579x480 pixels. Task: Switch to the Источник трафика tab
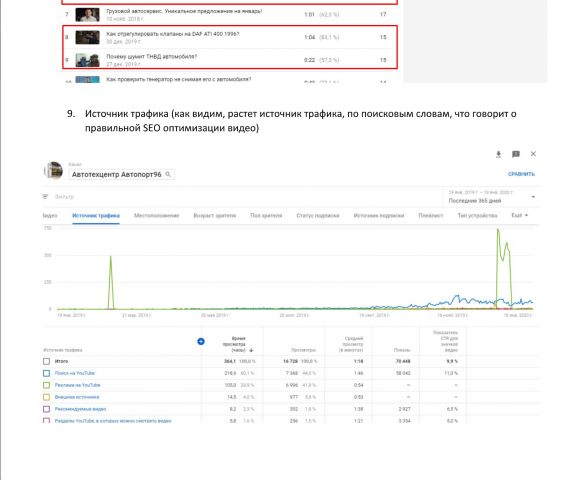coord(96,216)
